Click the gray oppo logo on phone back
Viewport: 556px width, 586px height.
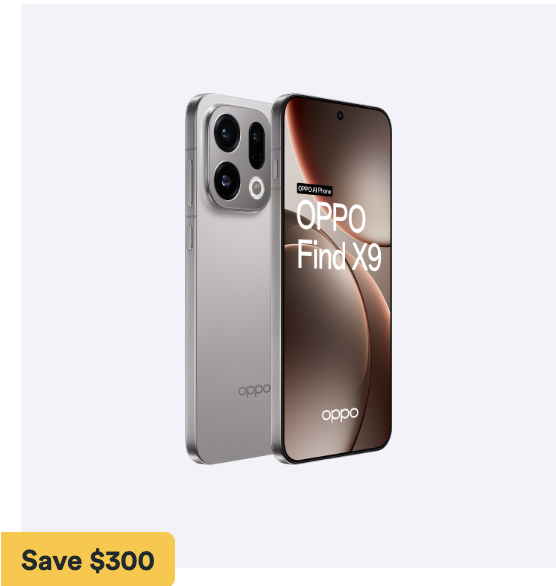[254, 390]
